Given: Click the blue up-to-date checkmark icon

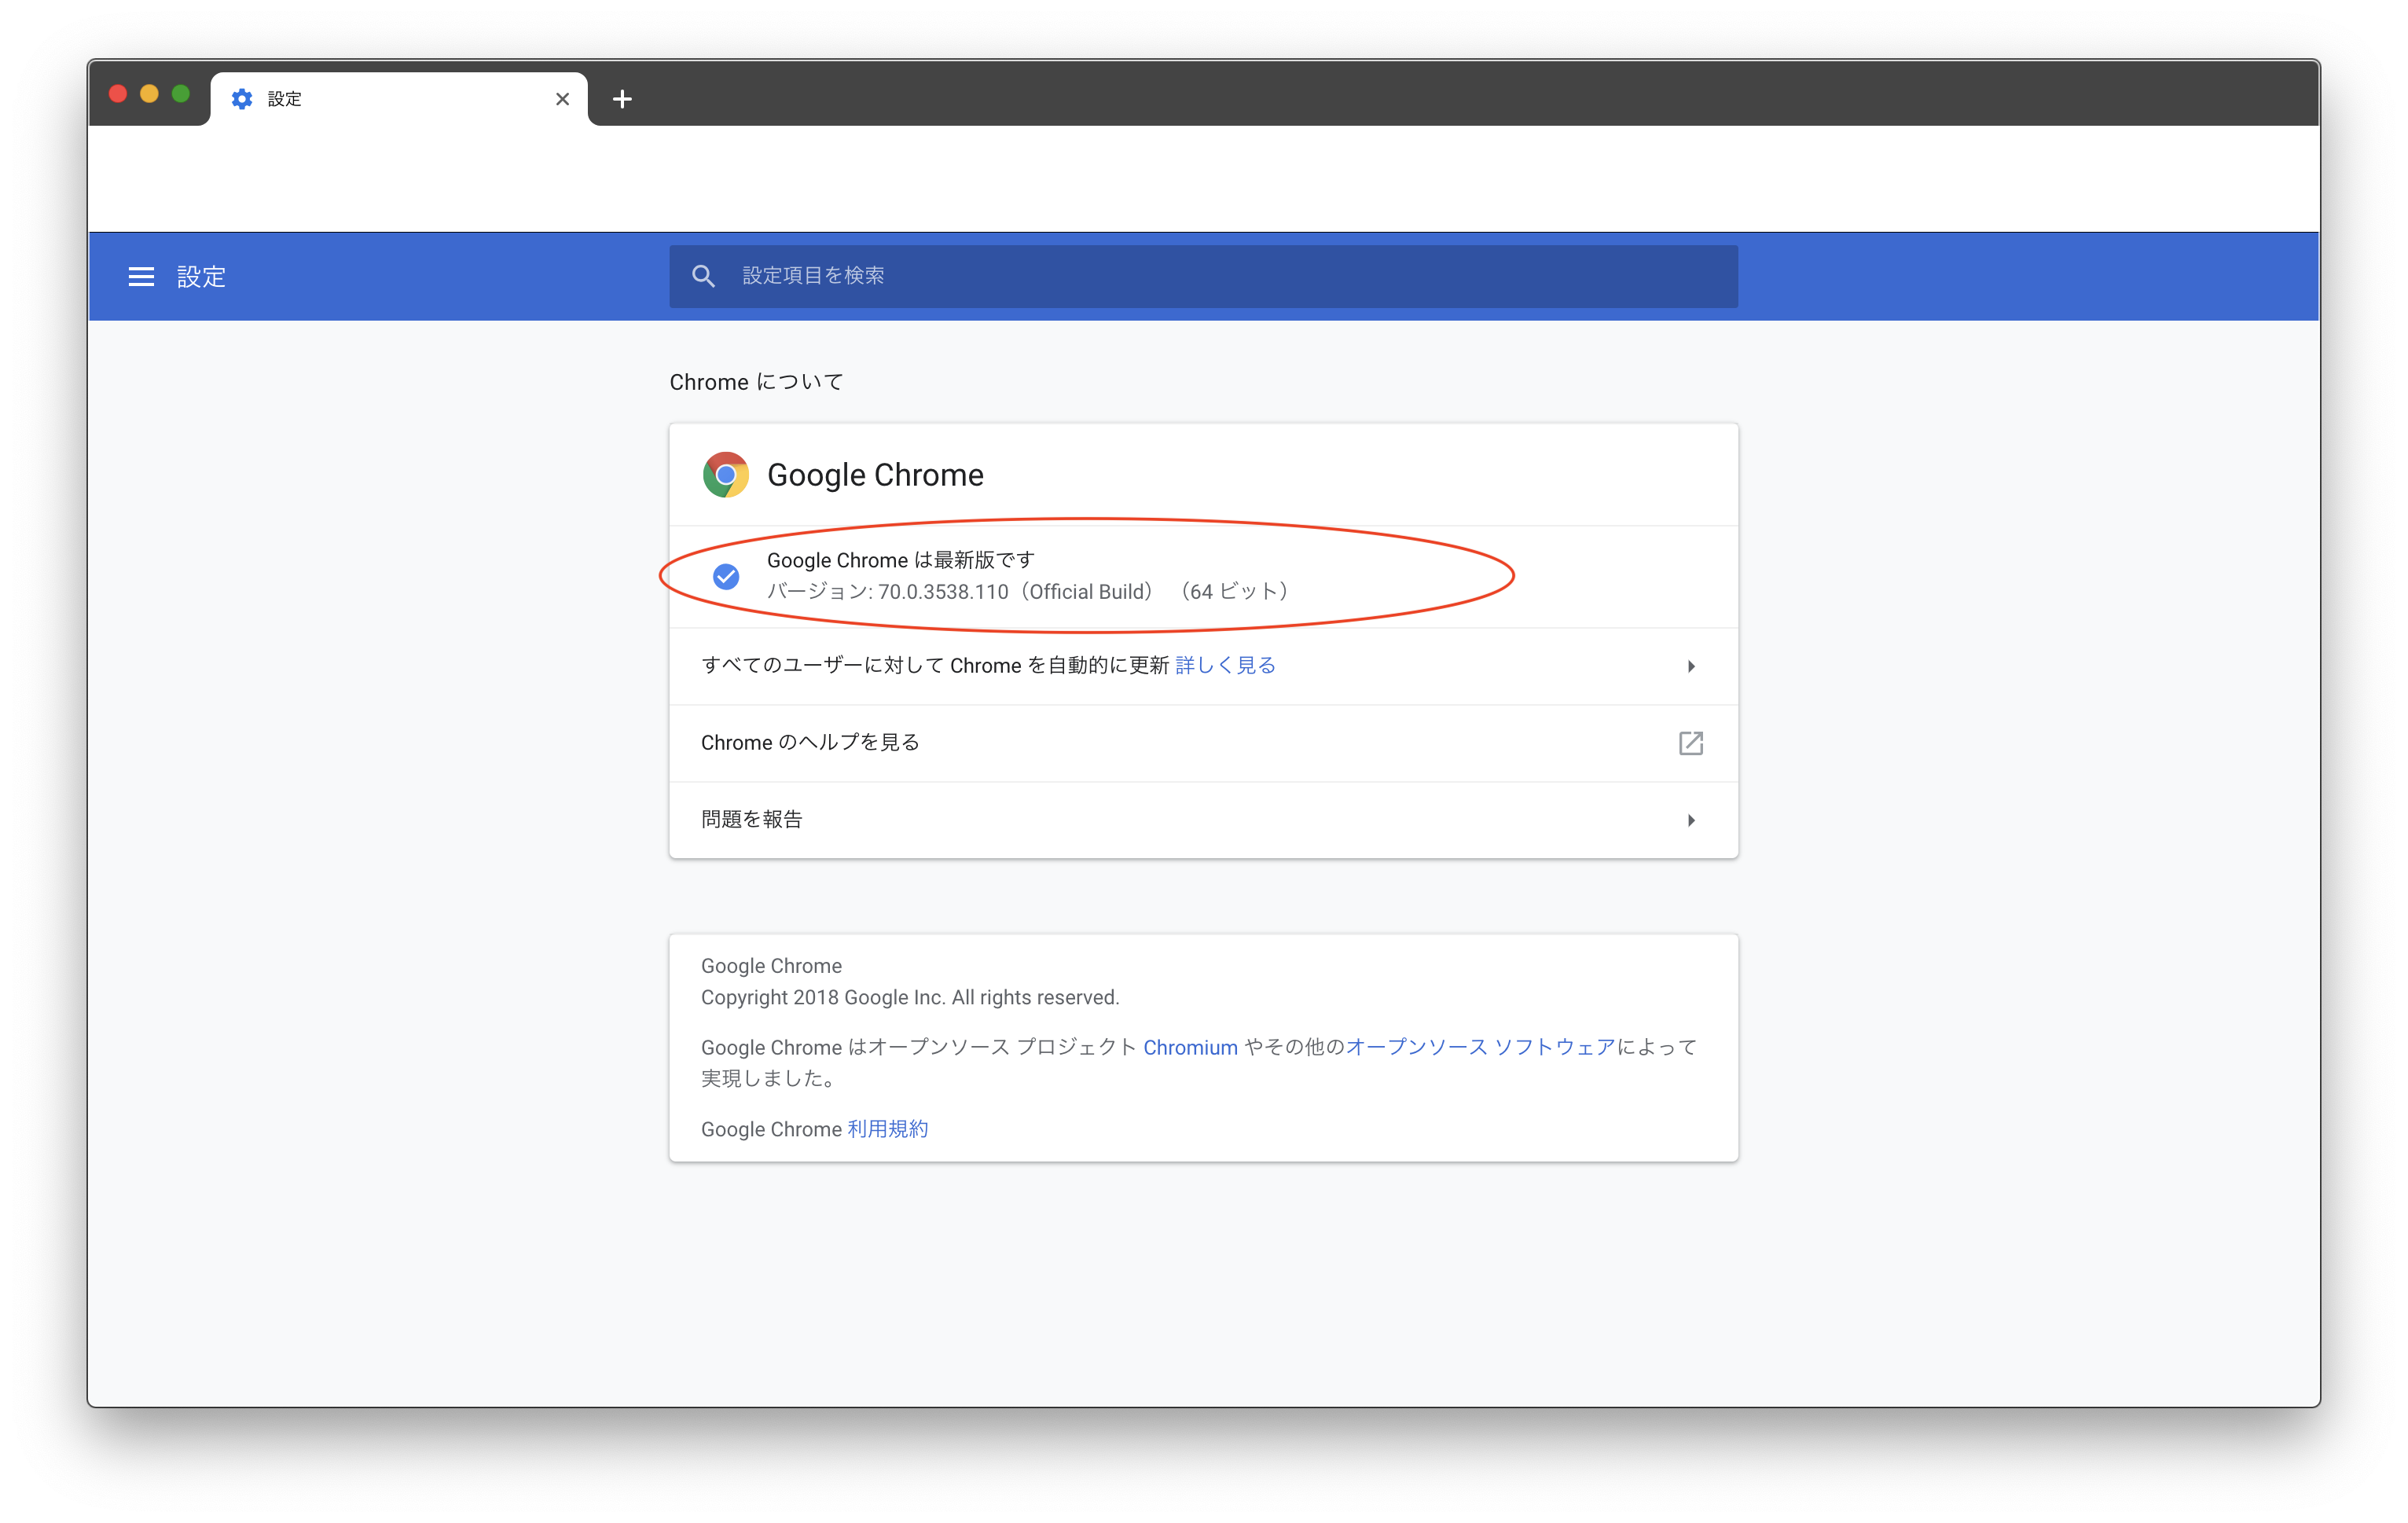Looking at the screenshot, I should [726, 576].
